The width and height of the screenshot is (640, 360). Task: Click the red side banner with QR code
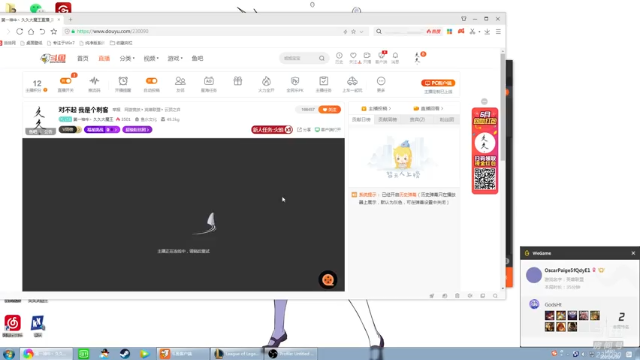tap(484, 151)
